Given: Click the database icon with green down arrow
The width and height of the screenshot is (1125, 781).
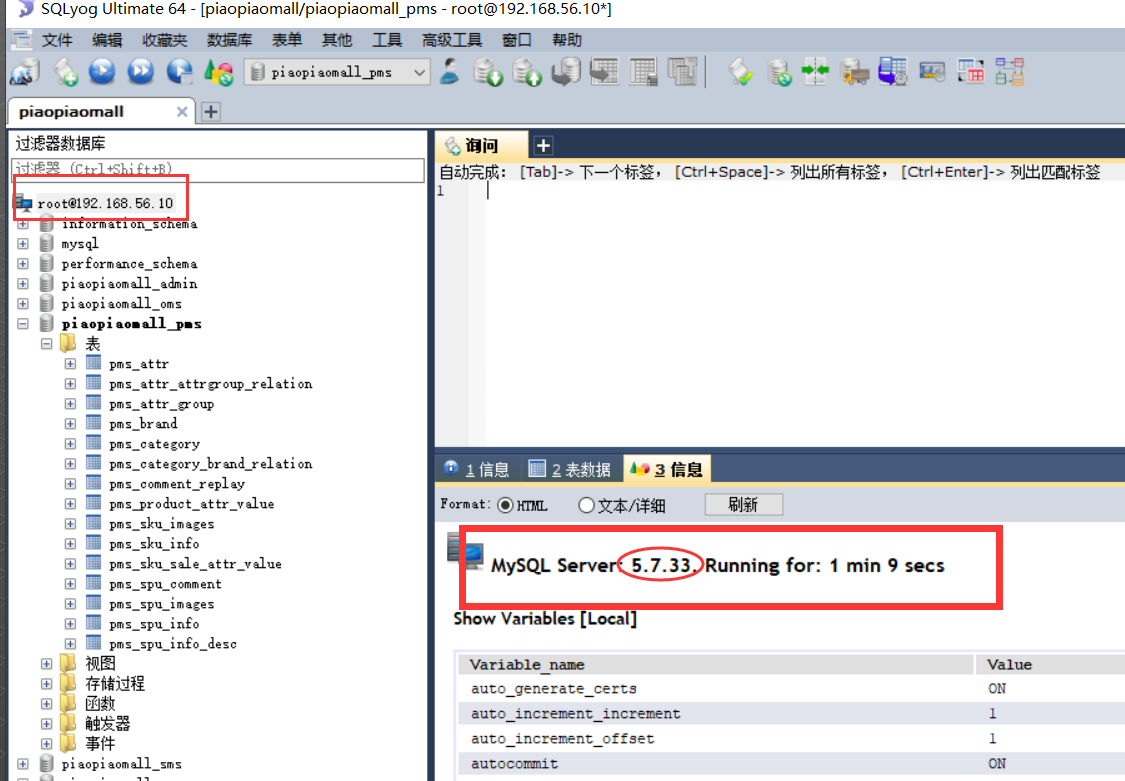Looking at the screenshot, I should 488,72.
